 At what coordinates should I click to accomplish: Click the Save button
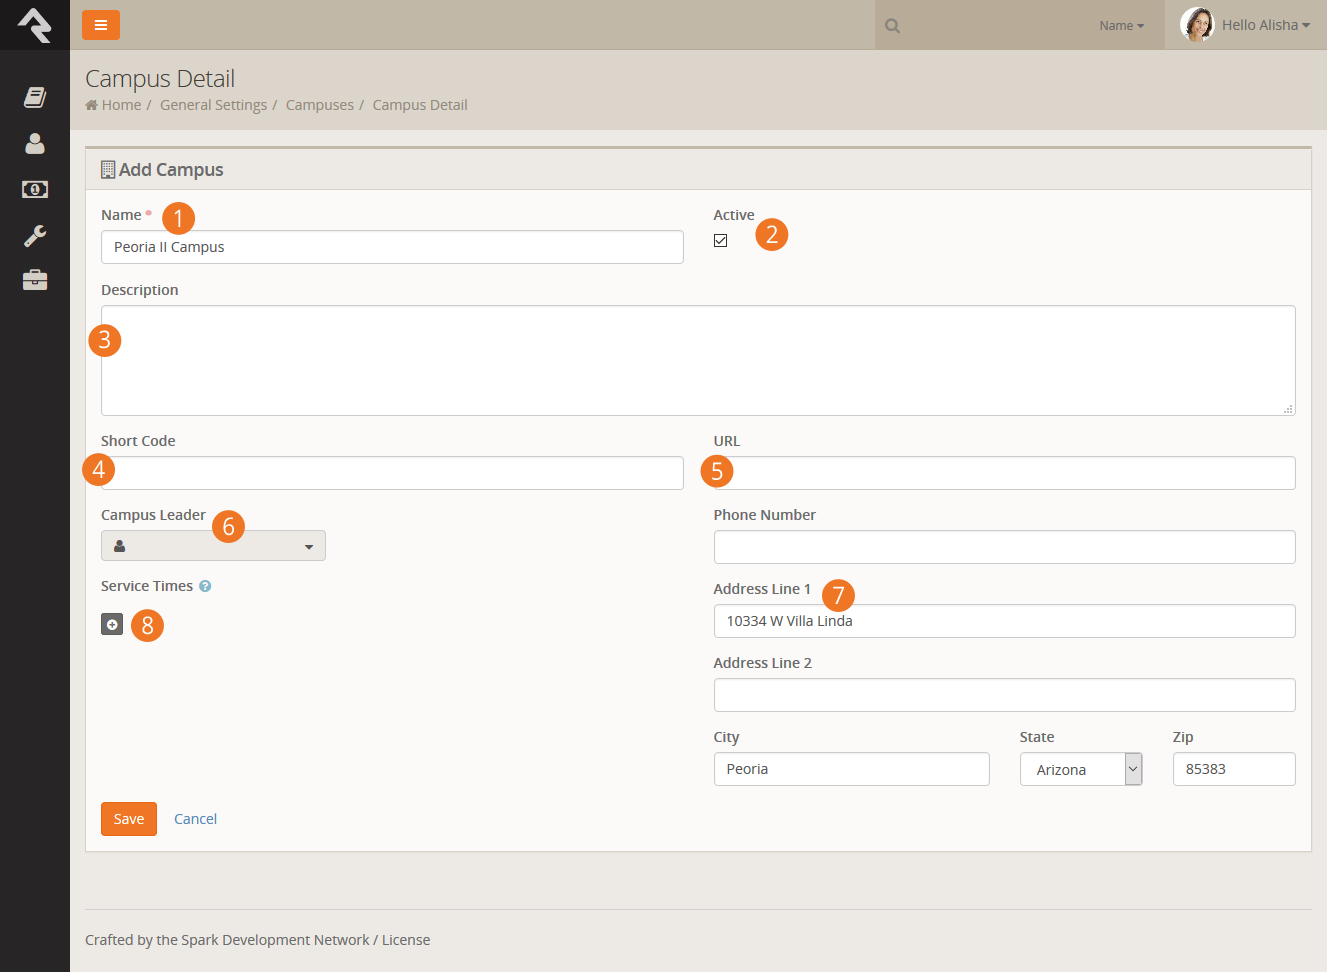pos(129,819)
